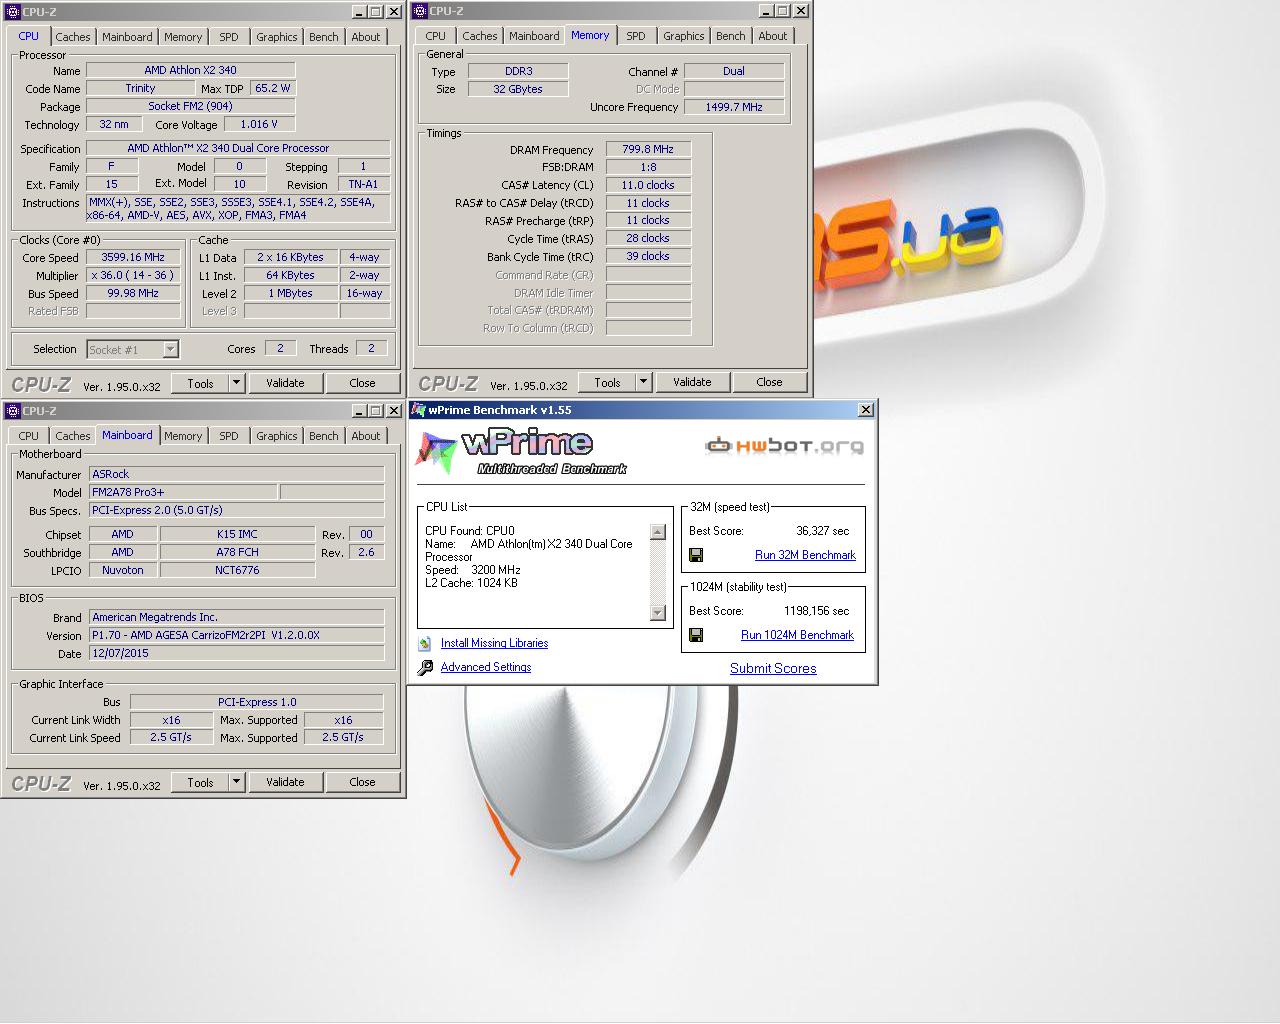The width and height of the screenshot is (1280, 1024).
Task: Click the Southbridge name A78 FCH
Action: point(237,552)
